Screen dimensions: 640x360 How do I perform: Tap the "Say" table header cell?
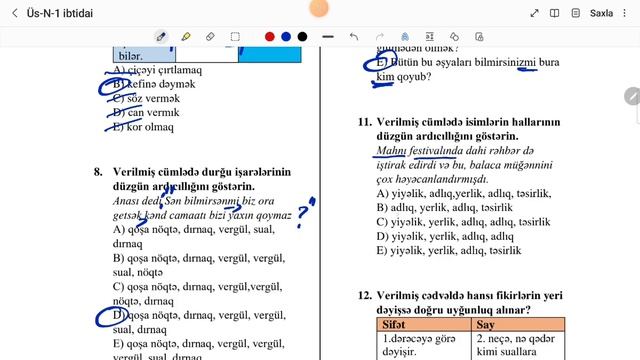pos(518,324)
